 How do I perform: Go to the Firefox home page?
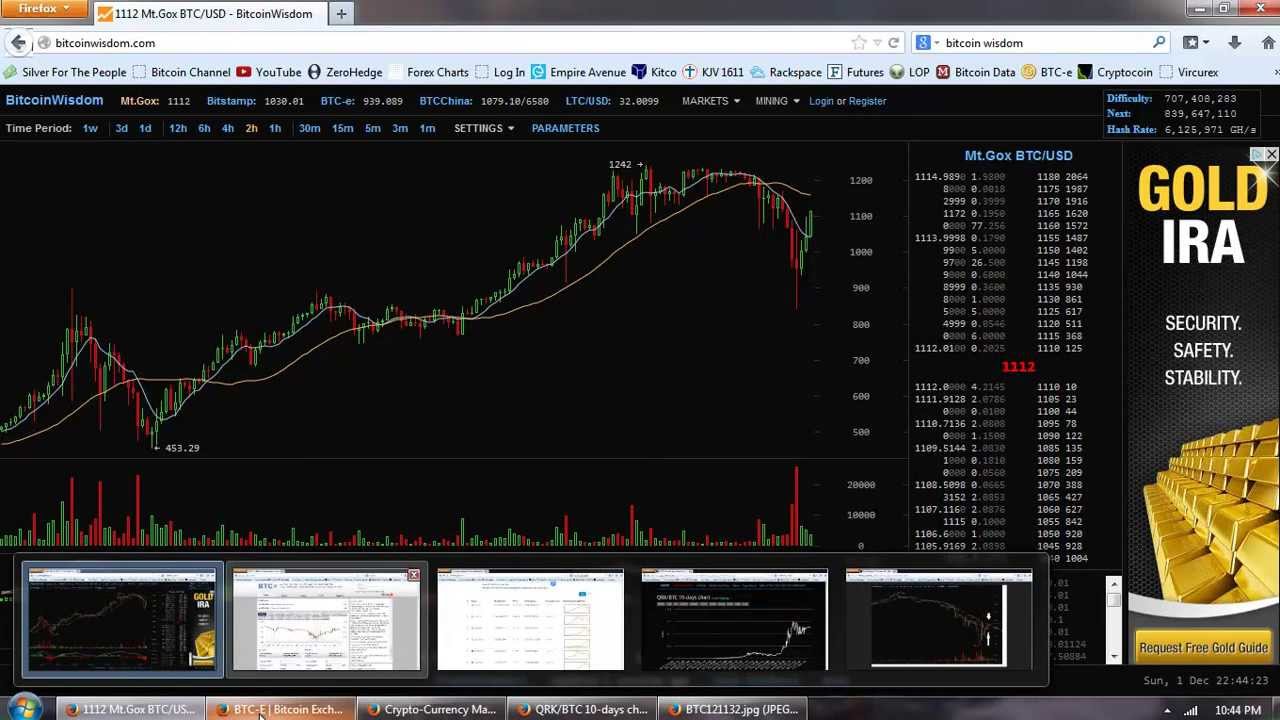[1269, 43]
